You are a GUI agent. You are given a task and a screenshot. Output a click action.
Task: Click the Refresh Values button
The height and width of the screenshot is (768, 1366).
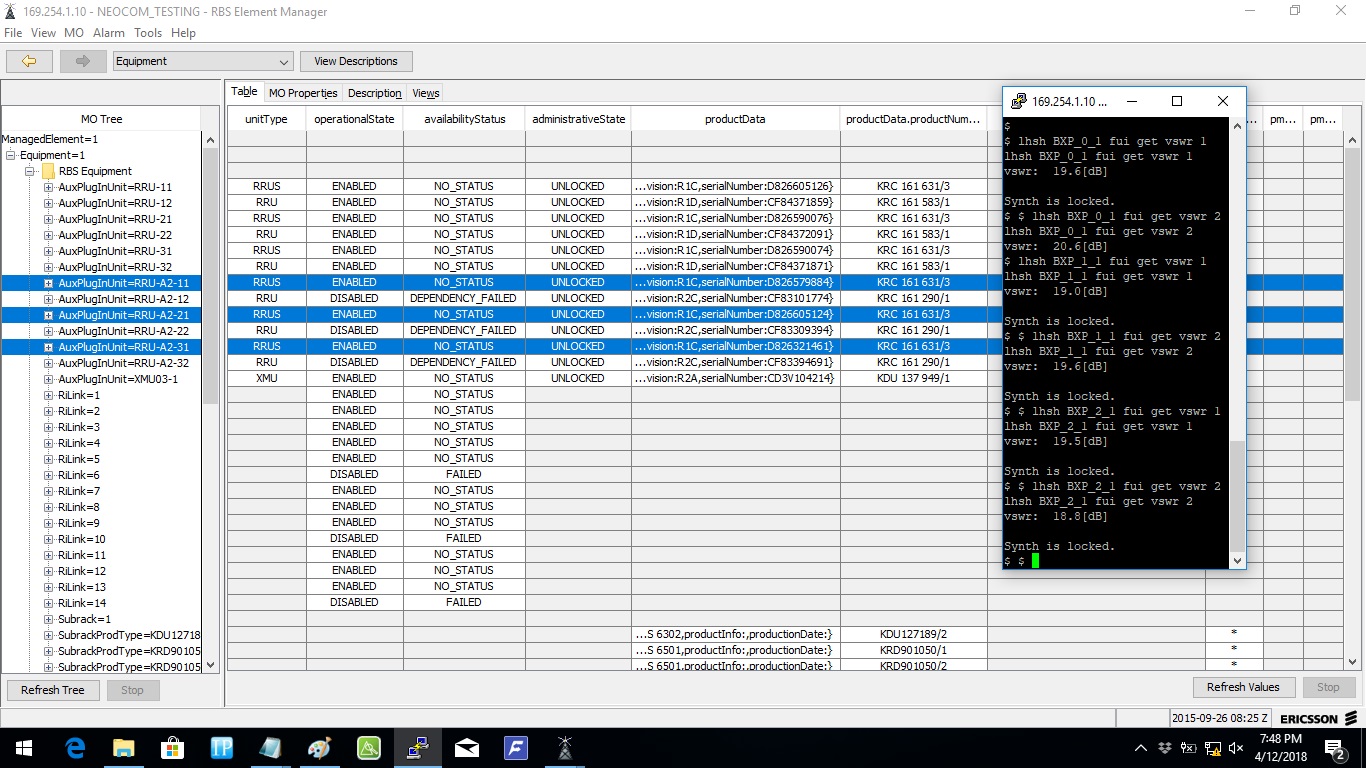1243,687
